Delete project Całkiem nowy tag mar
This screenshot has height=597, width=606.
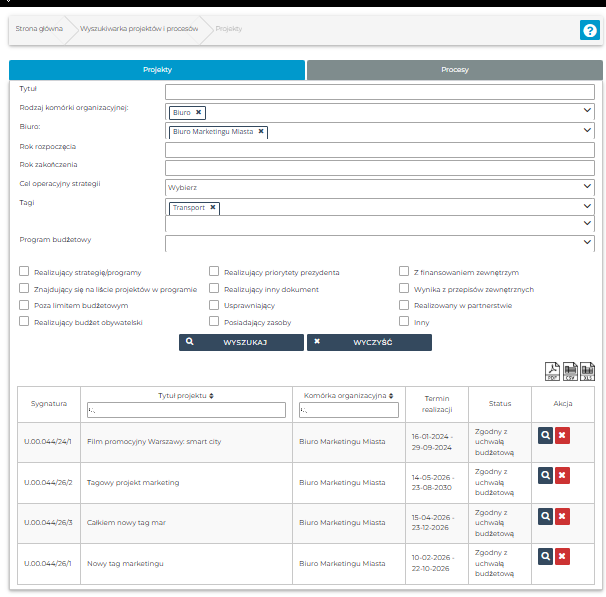(x=562, y=516)
